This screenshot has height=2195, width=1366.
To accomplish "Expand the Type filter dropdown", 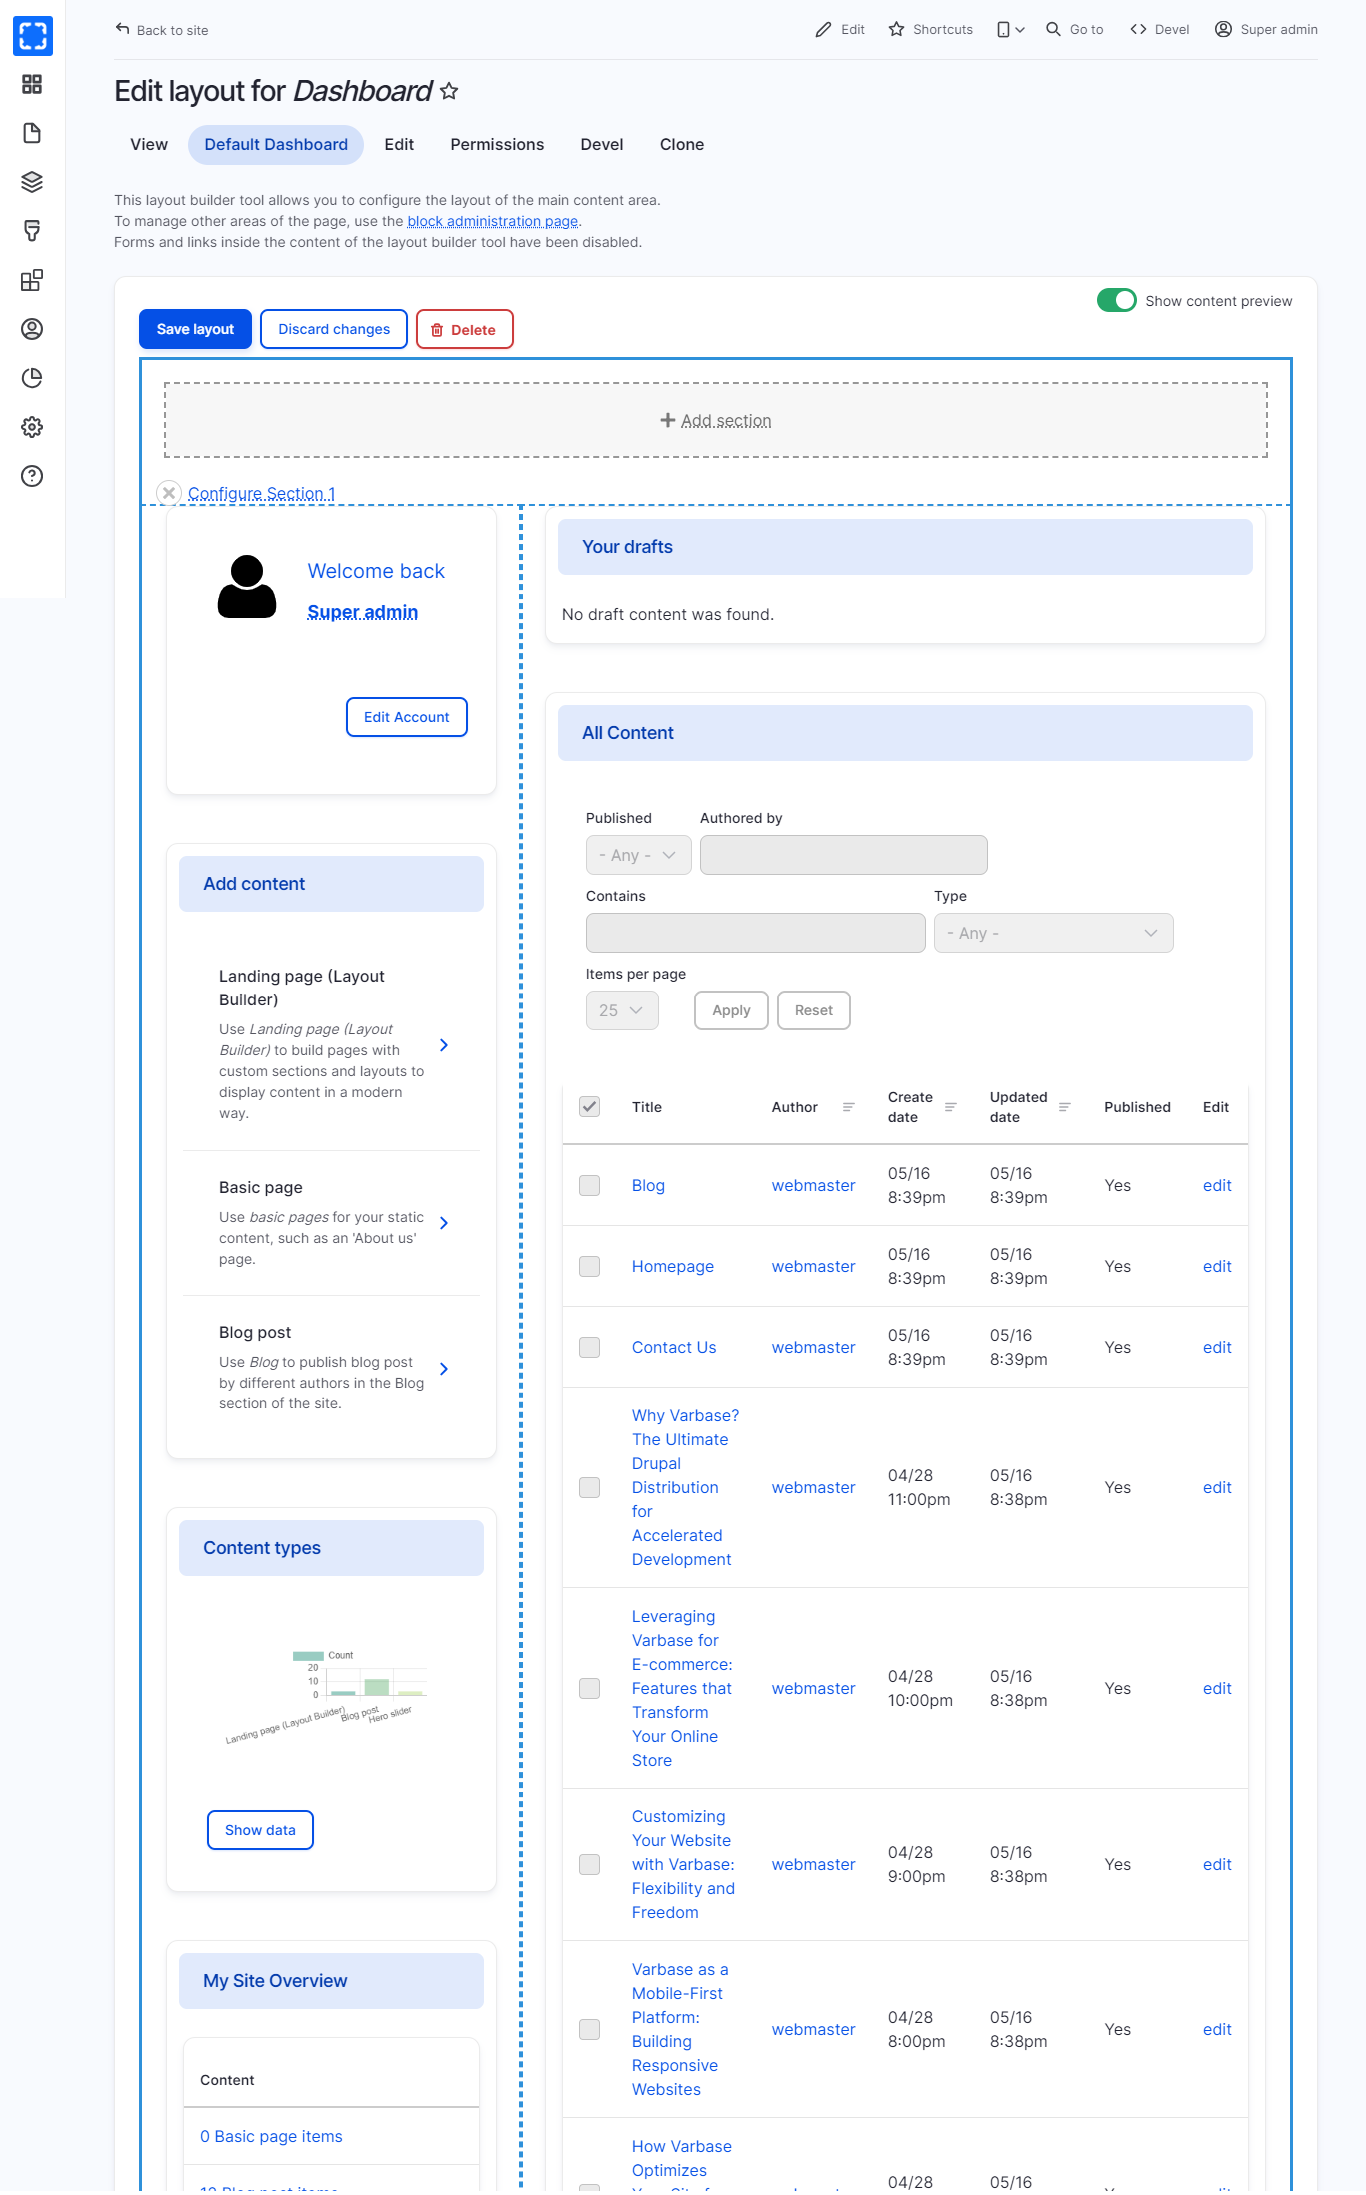I will 1053,933.
